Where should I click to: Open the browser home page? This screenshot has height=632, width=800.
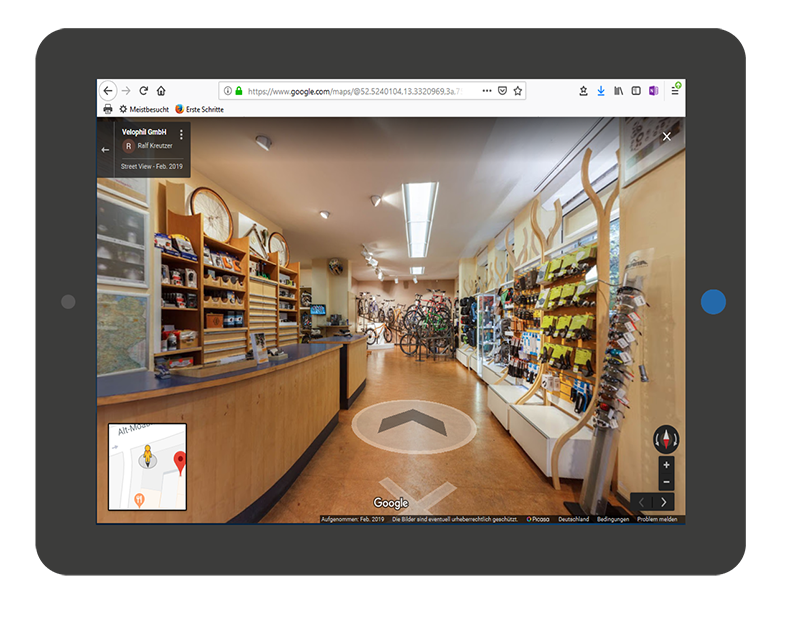coord(161,91)
